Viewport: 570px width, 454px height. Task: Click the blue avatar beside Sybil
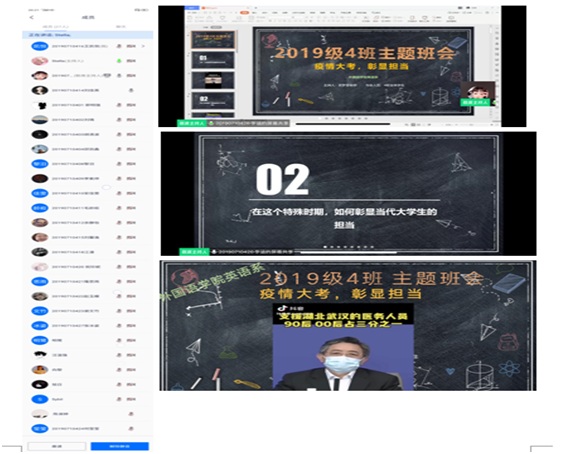pos(40,399)
